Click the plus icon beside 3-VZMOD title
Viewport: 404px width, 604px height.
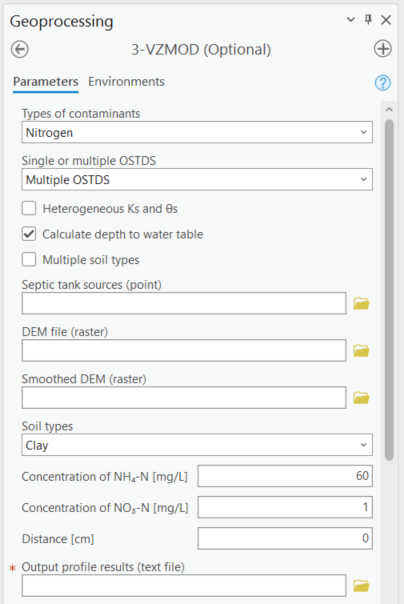coord(382,49)
